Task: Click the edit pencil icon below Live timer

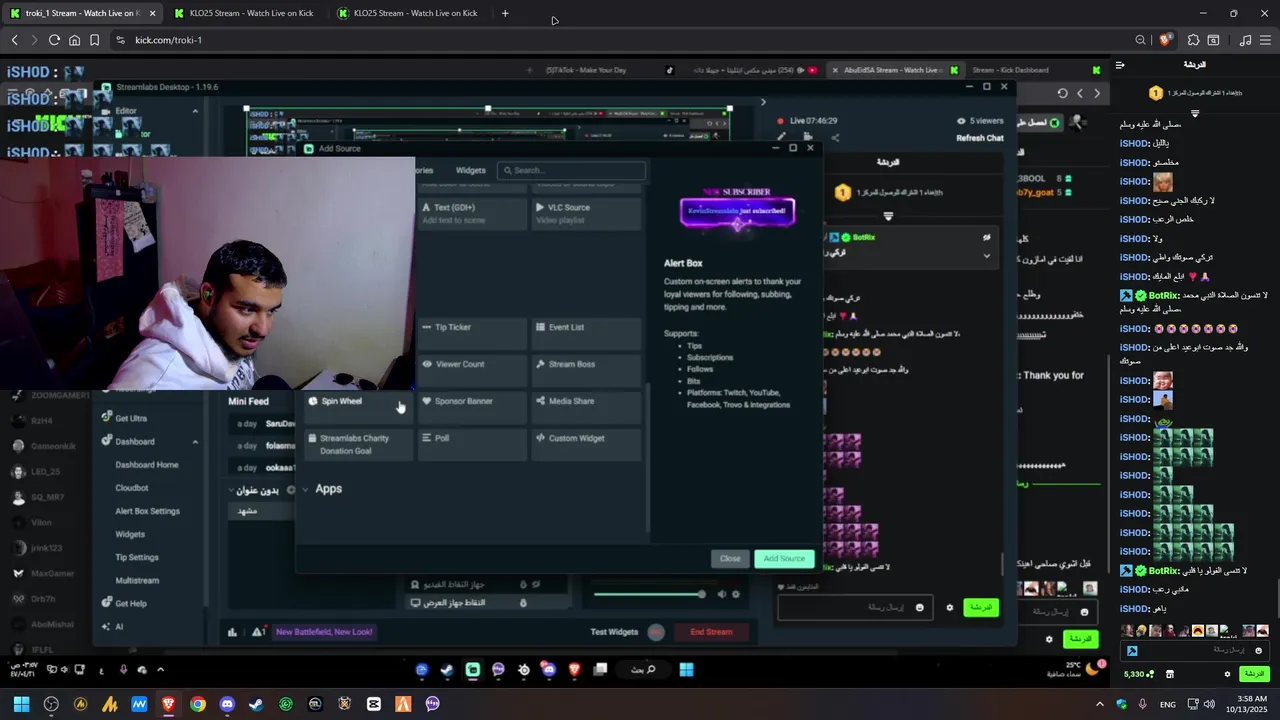Action: pos(782,137)
